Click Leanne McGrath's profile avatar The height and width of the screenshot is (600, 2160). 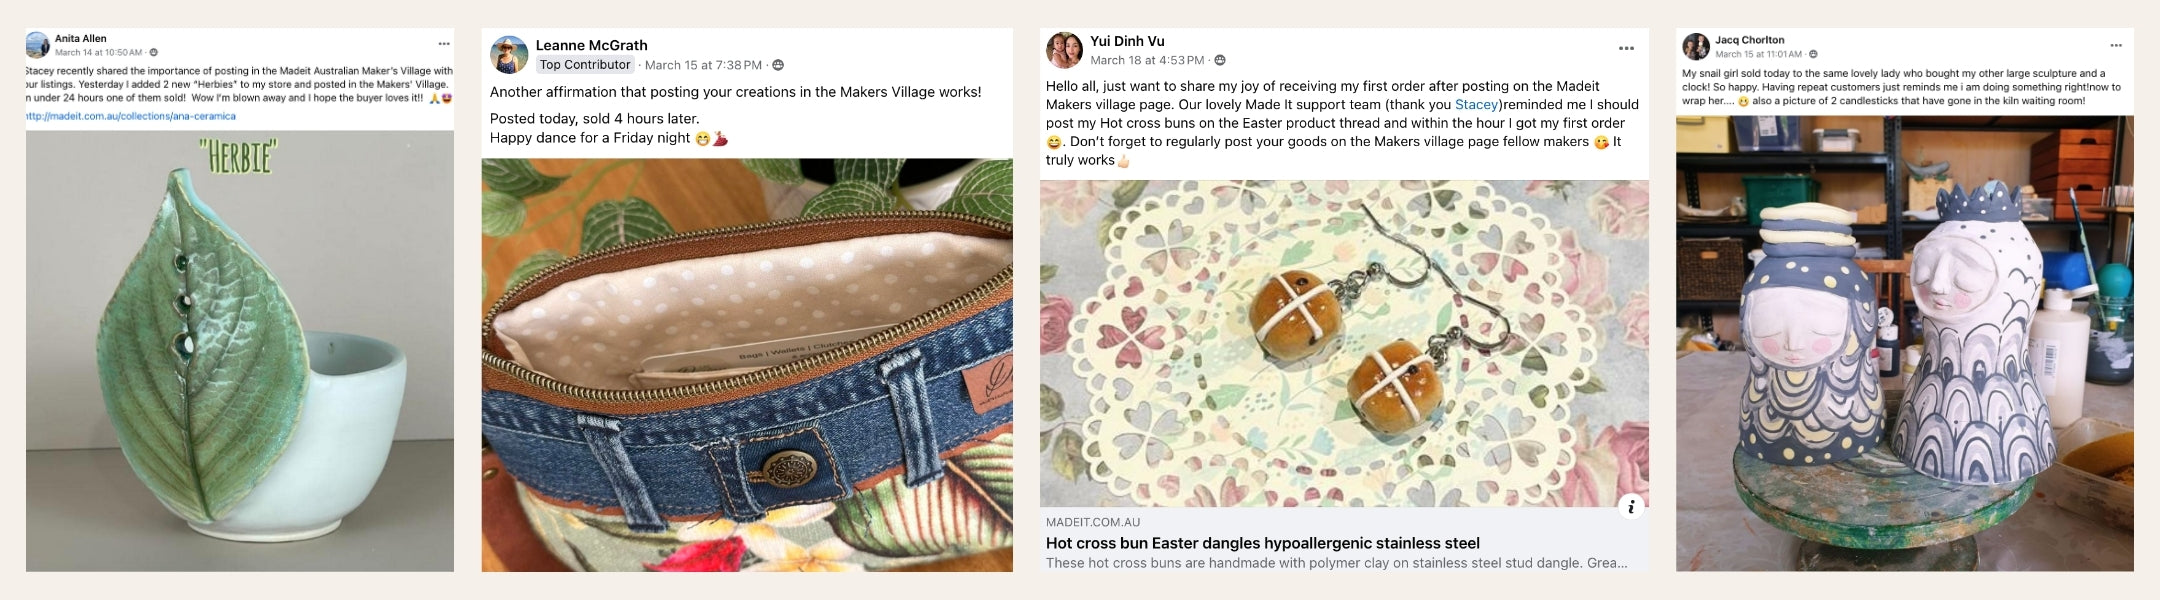[509, 55]
